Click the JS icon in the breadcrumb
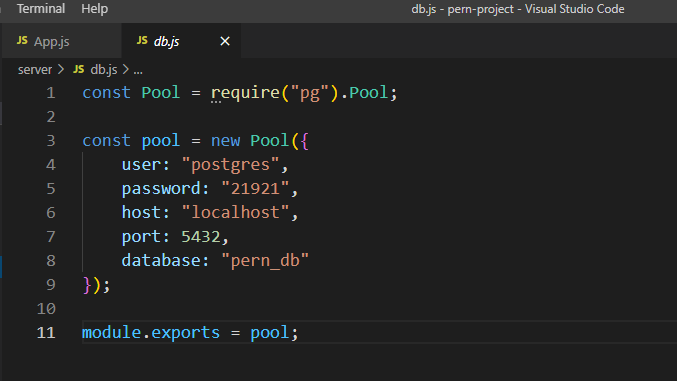Screen dimensions: 677x381 tap(79, 69)
